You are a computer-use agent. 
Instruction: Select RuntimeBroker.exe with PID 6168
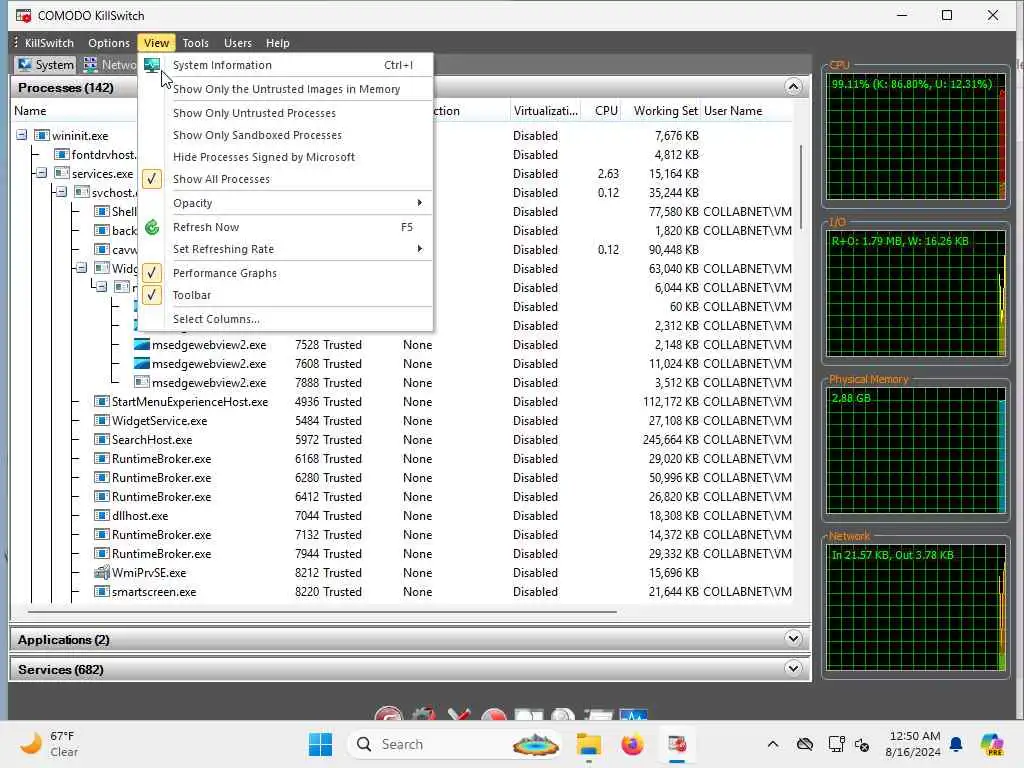coord(161,458)
